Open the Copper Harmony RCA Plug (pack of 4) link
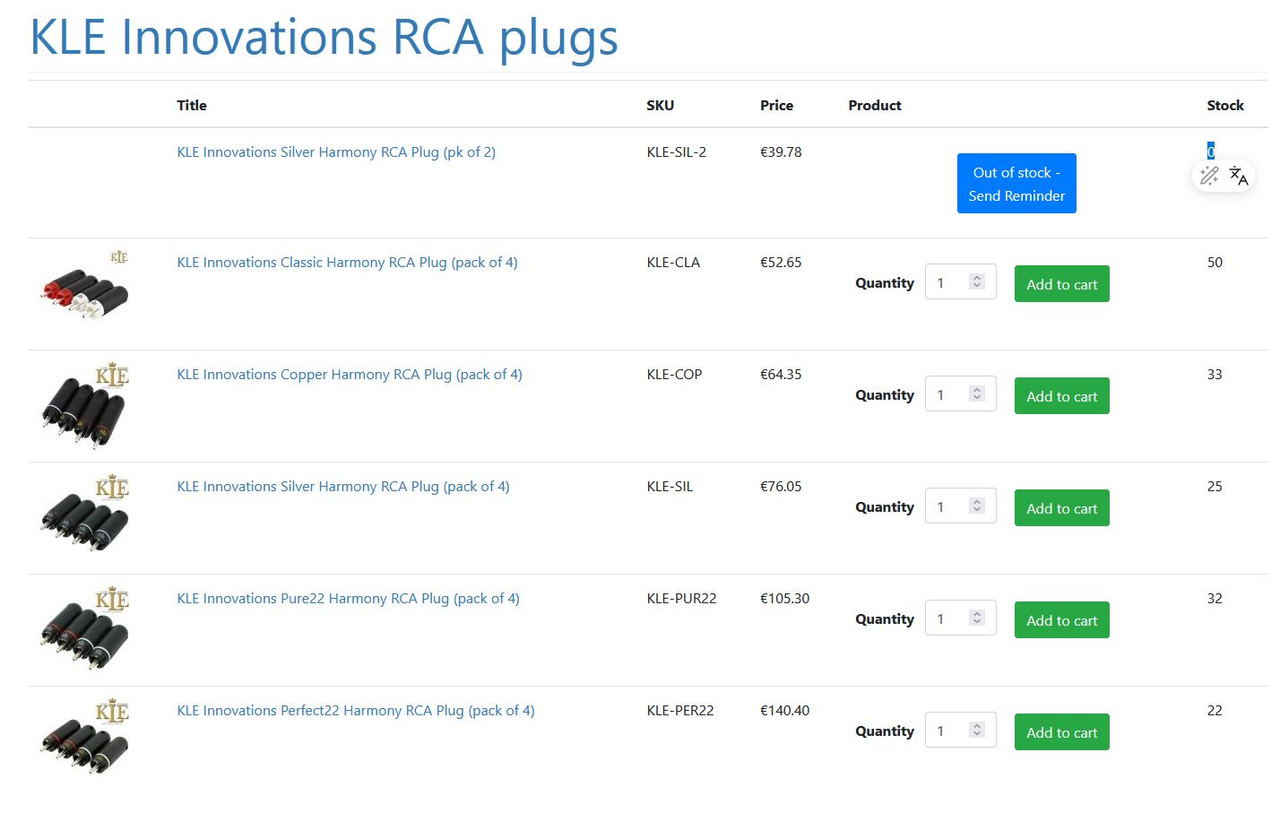 (349, 374)
